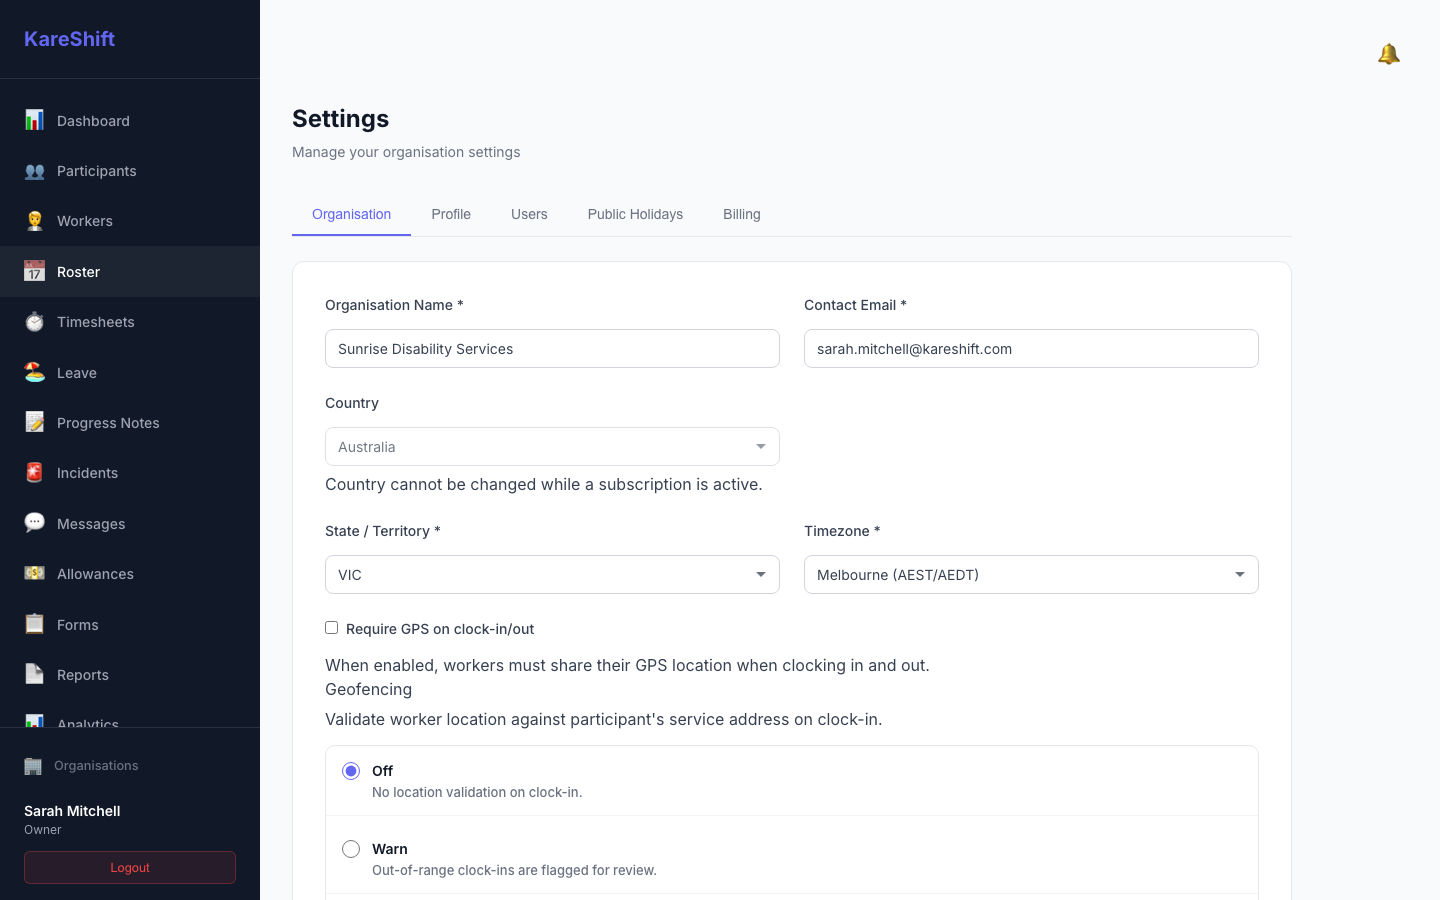Select the Organisation tab
This screenshot has height=900, width=1440.
click(351, 214)
